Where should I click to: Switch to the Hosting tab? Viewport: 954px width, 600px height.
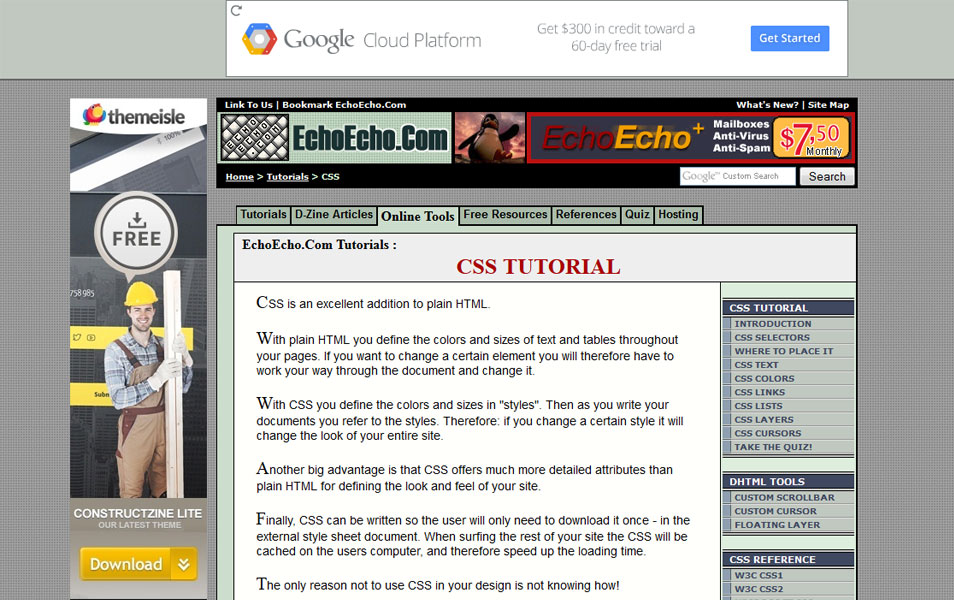[678, 214]
